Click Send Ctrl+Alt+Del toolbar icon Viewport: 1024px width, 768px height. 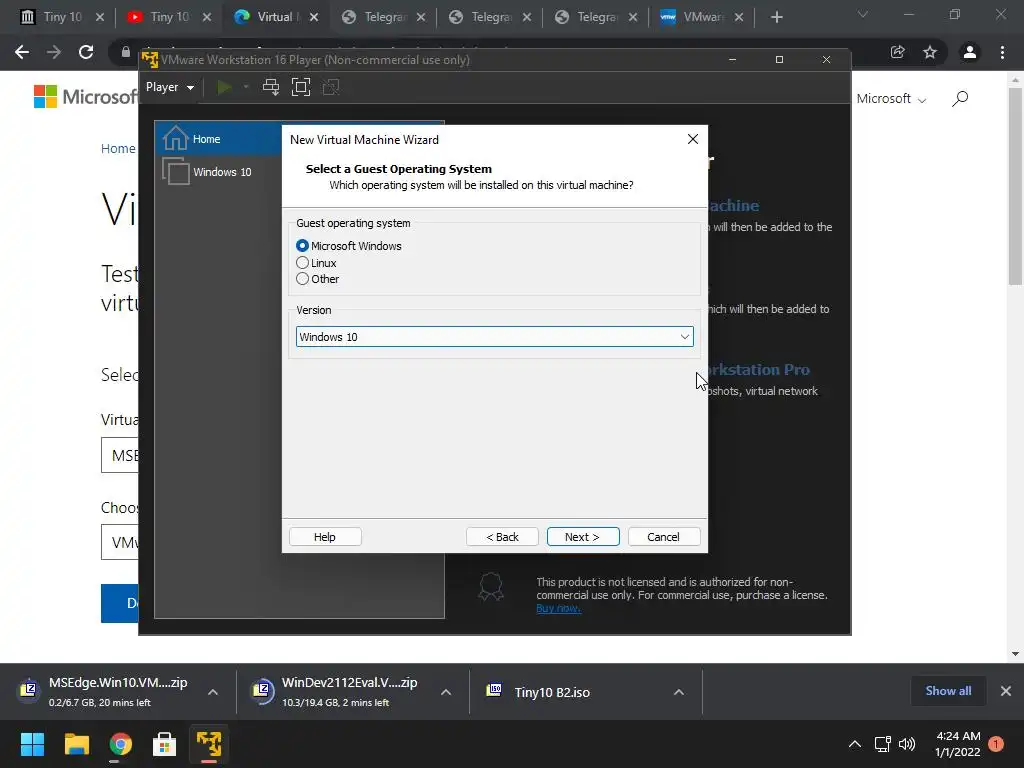[271, 87]
